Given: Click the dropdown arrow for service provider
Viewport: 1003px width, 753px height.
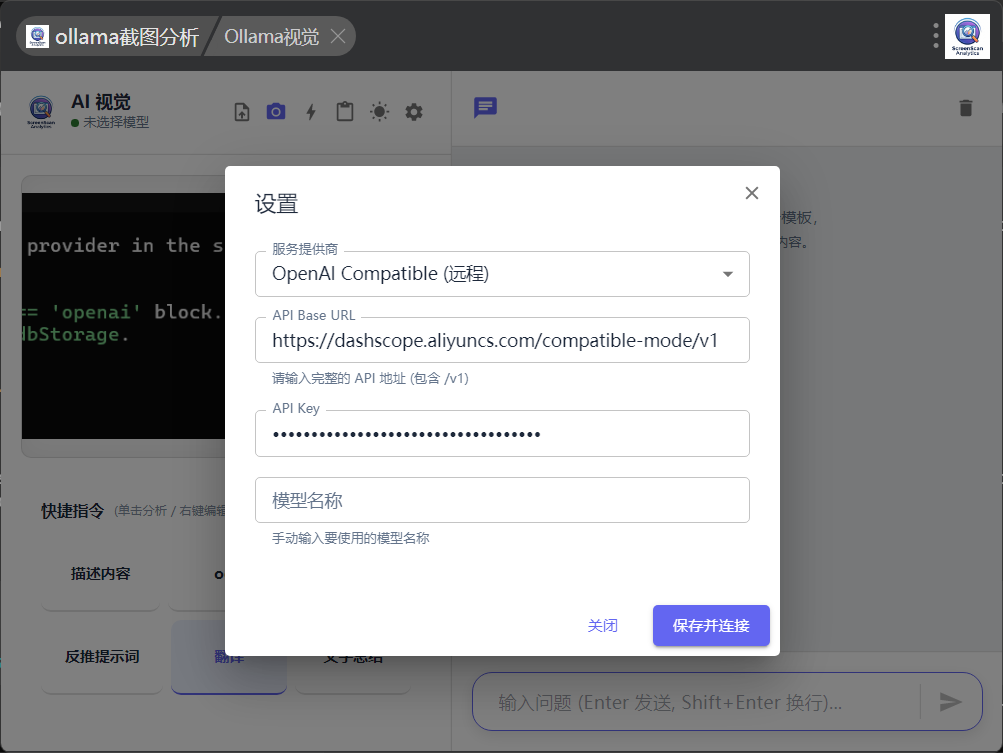Looking at the screenshot, I should tap(727, 274).
